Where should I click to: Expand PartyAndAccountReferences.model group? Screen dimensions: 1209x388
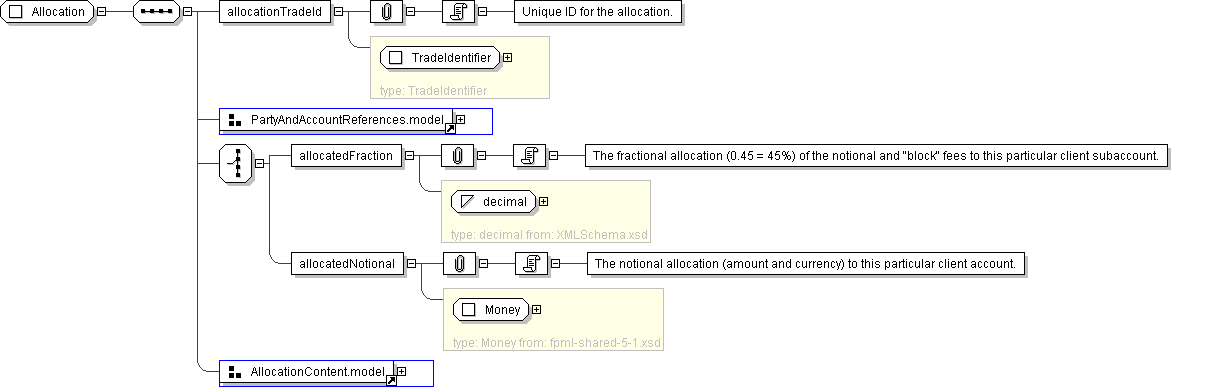460,120
